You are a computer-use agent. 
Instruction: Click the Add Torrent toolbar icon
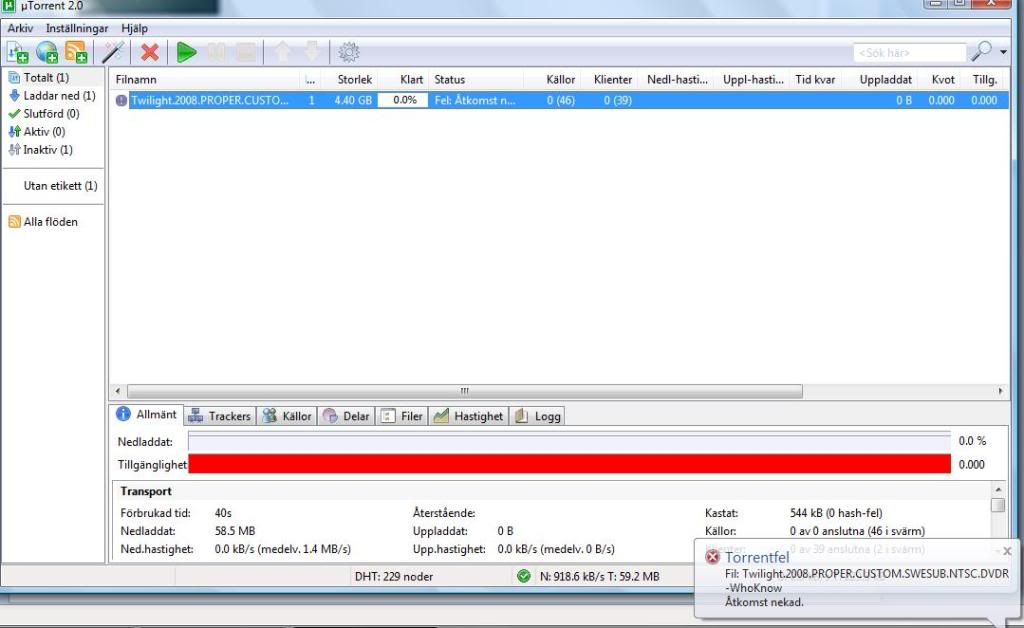(x=17, y=52)
